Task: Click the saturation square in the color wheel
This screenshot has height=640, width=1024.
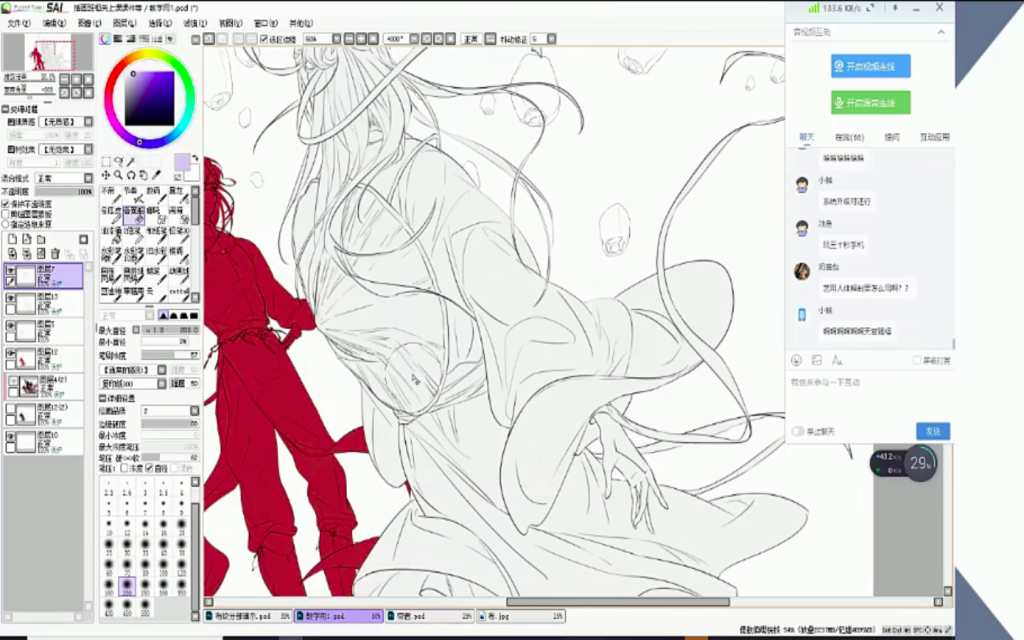Action: [149, 97]
